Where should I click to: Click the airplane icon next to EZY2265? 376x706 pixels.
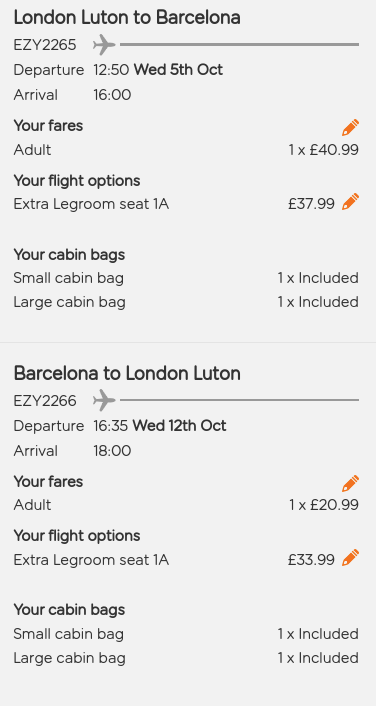tap(104, 45)
